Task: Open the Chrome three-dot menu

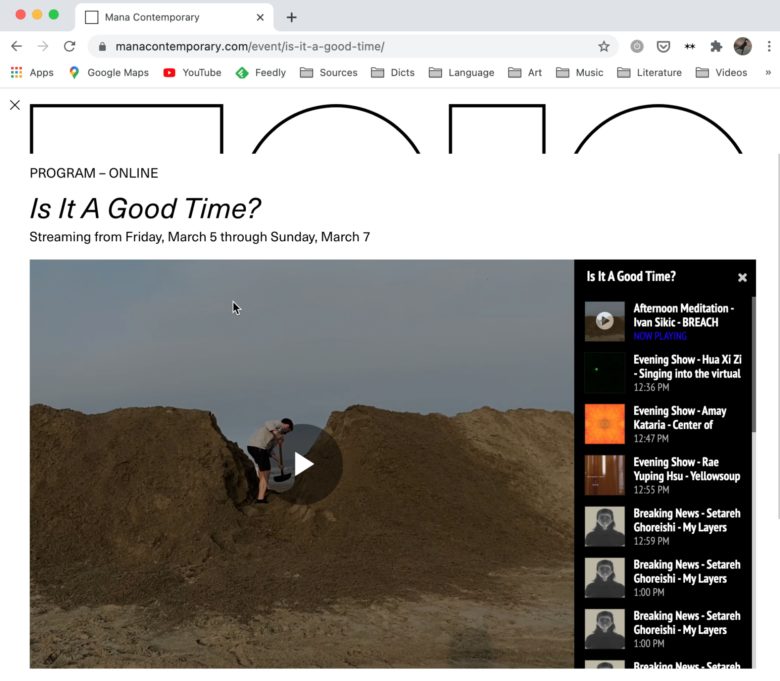Action: pyautogui.click(x=767, y=46)
